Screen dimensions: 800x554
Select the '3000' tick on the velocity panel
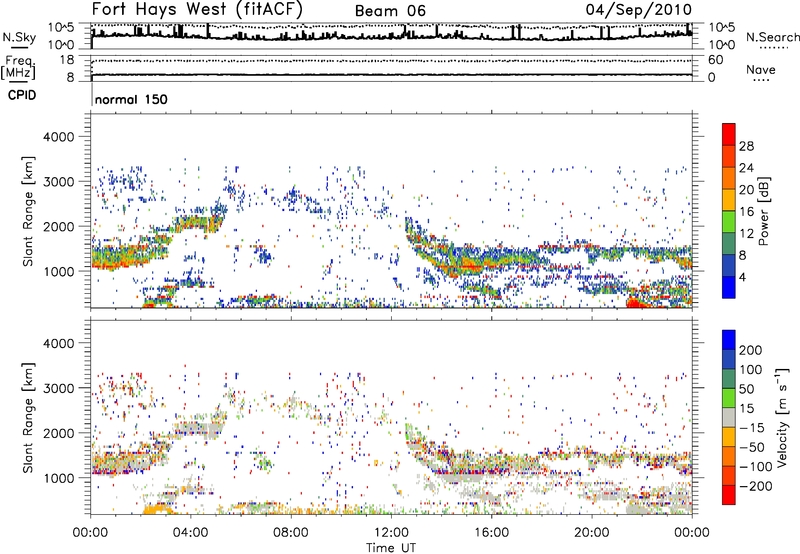(59, 388)
